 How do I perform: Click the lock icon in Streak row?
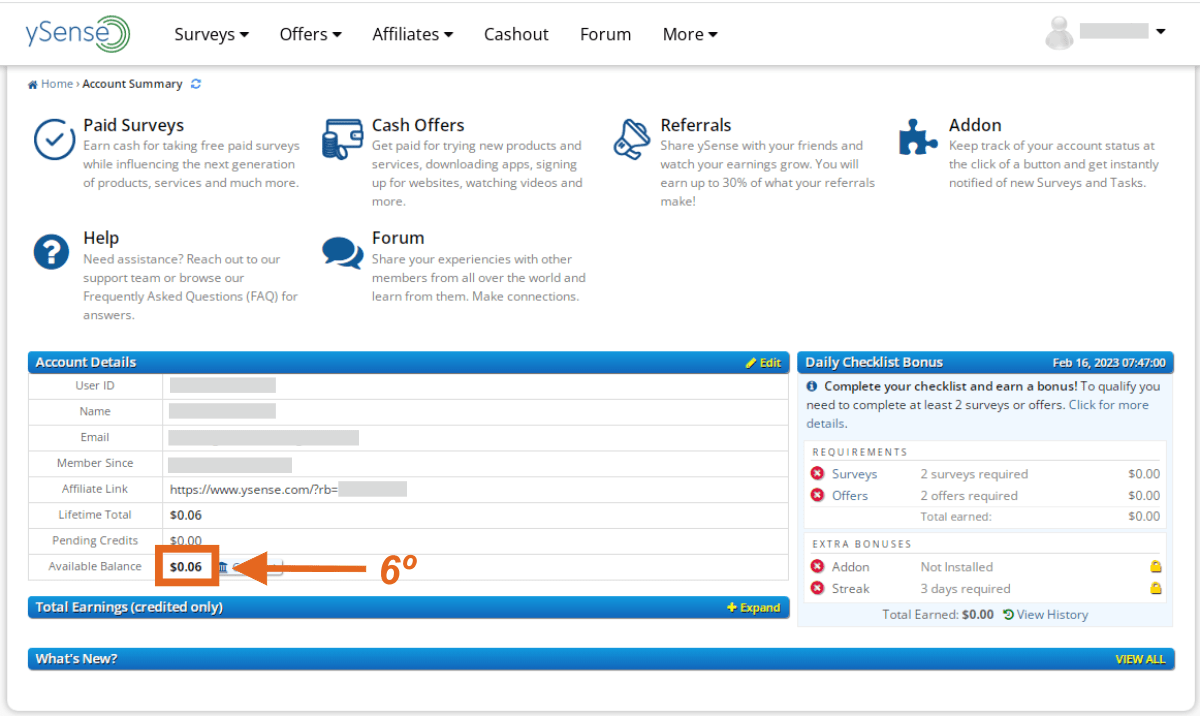pos(1155,589)
